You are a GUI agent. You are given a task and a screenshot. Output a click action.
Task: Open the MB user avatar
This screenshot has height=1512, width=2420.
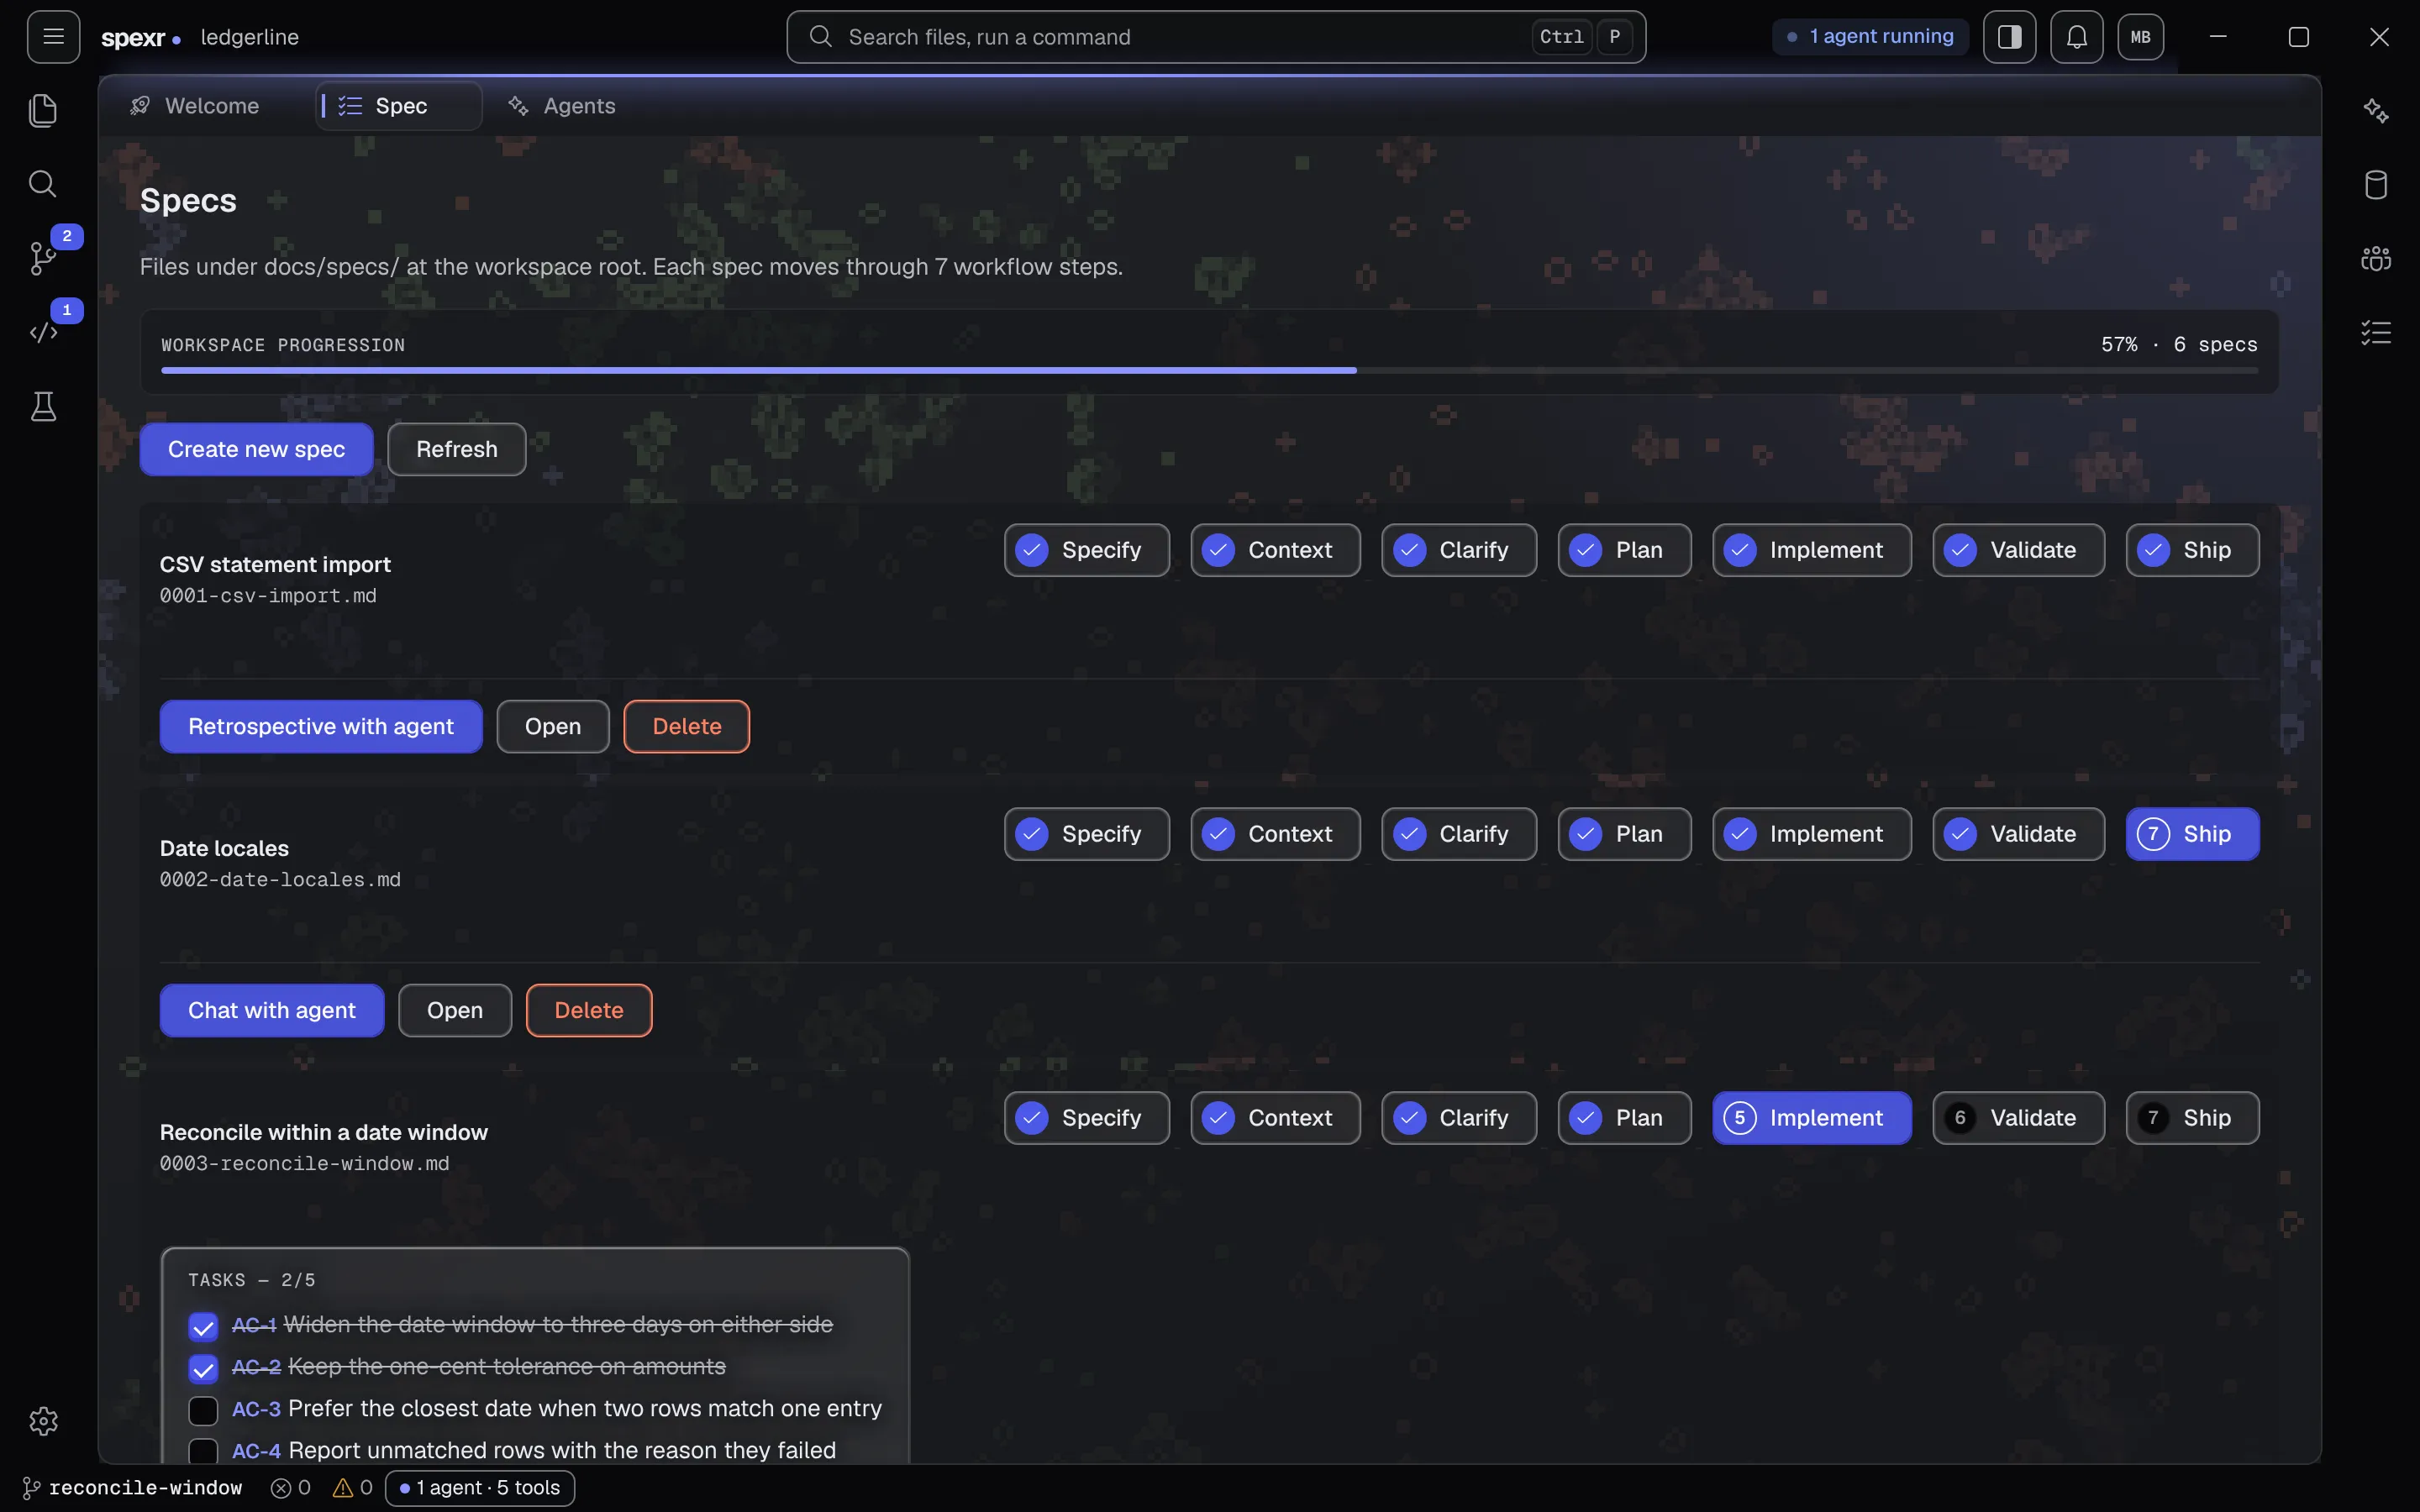pos(2140,37)
